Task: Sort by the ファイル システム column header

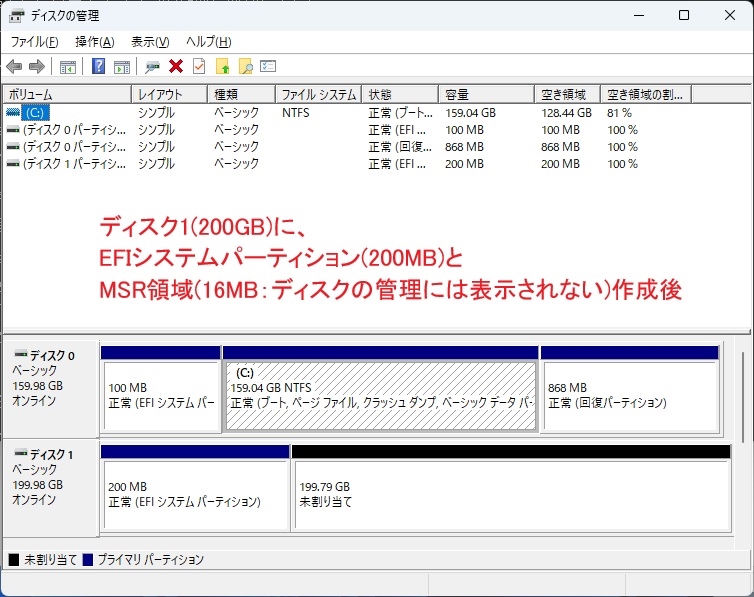Action: pyautogui.click(x=319, y=94)
